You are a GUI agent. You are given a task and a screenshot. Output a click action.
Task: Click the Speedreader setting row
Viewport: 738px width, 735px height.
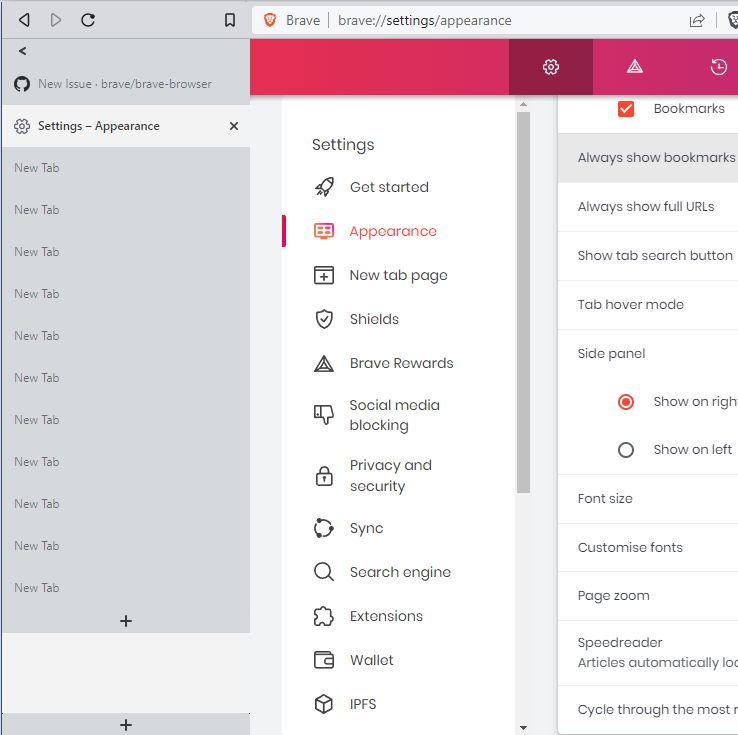tap(648, 653)
